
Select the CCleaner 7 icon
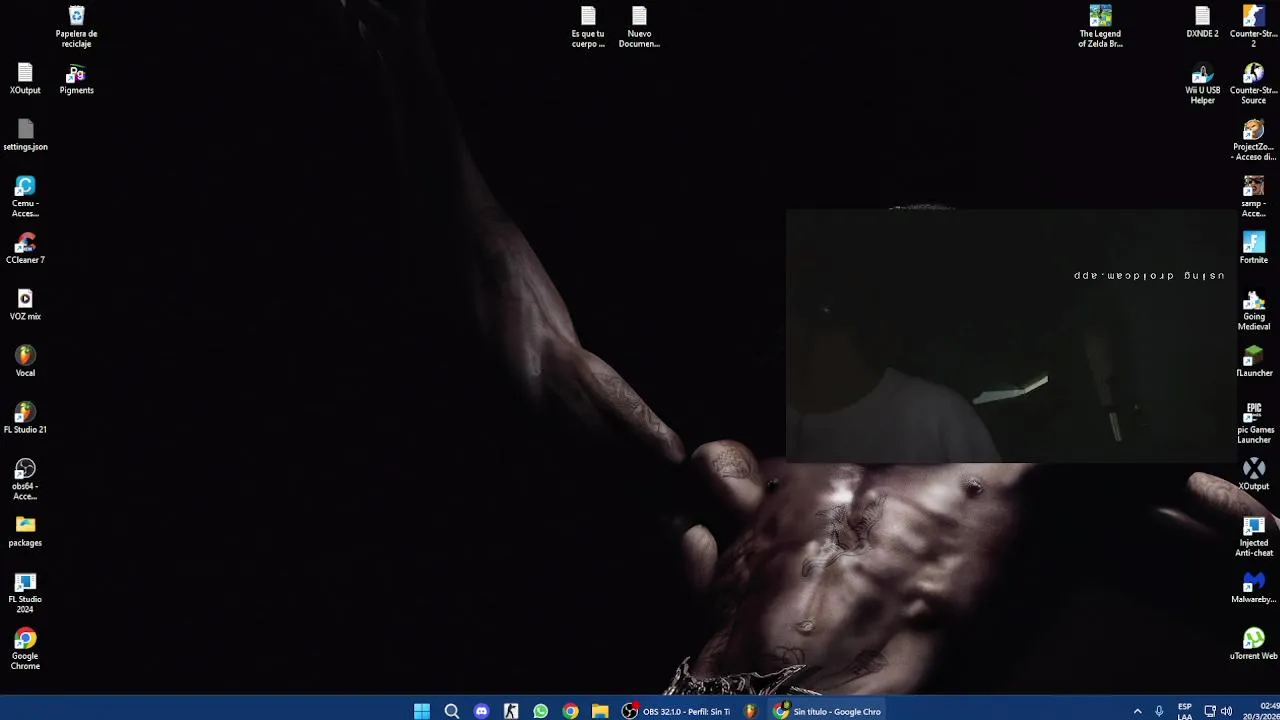pos(25,249)
